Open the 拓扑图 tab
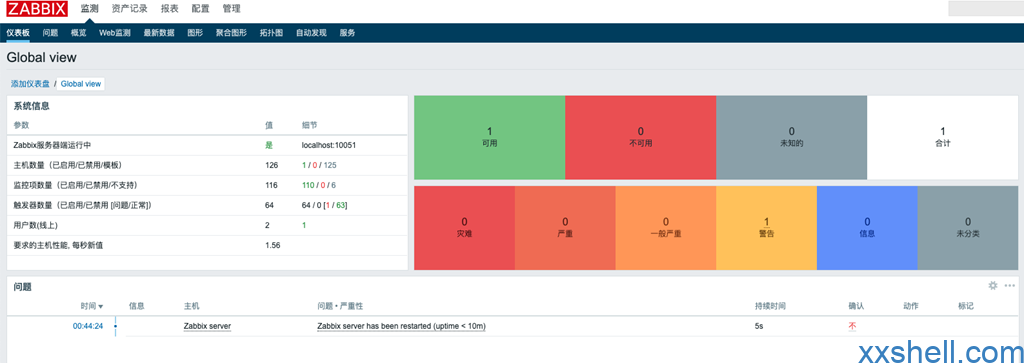The width and height of the screenshot is (1024, 363). [x=271, y=33]
